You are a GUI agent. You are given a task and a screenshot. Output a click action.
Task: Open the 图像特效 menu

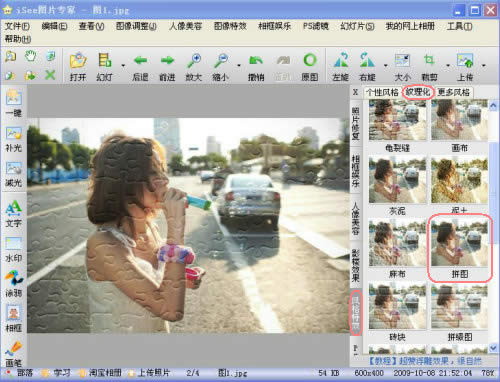pyautogui.click(x=230, y=26)
